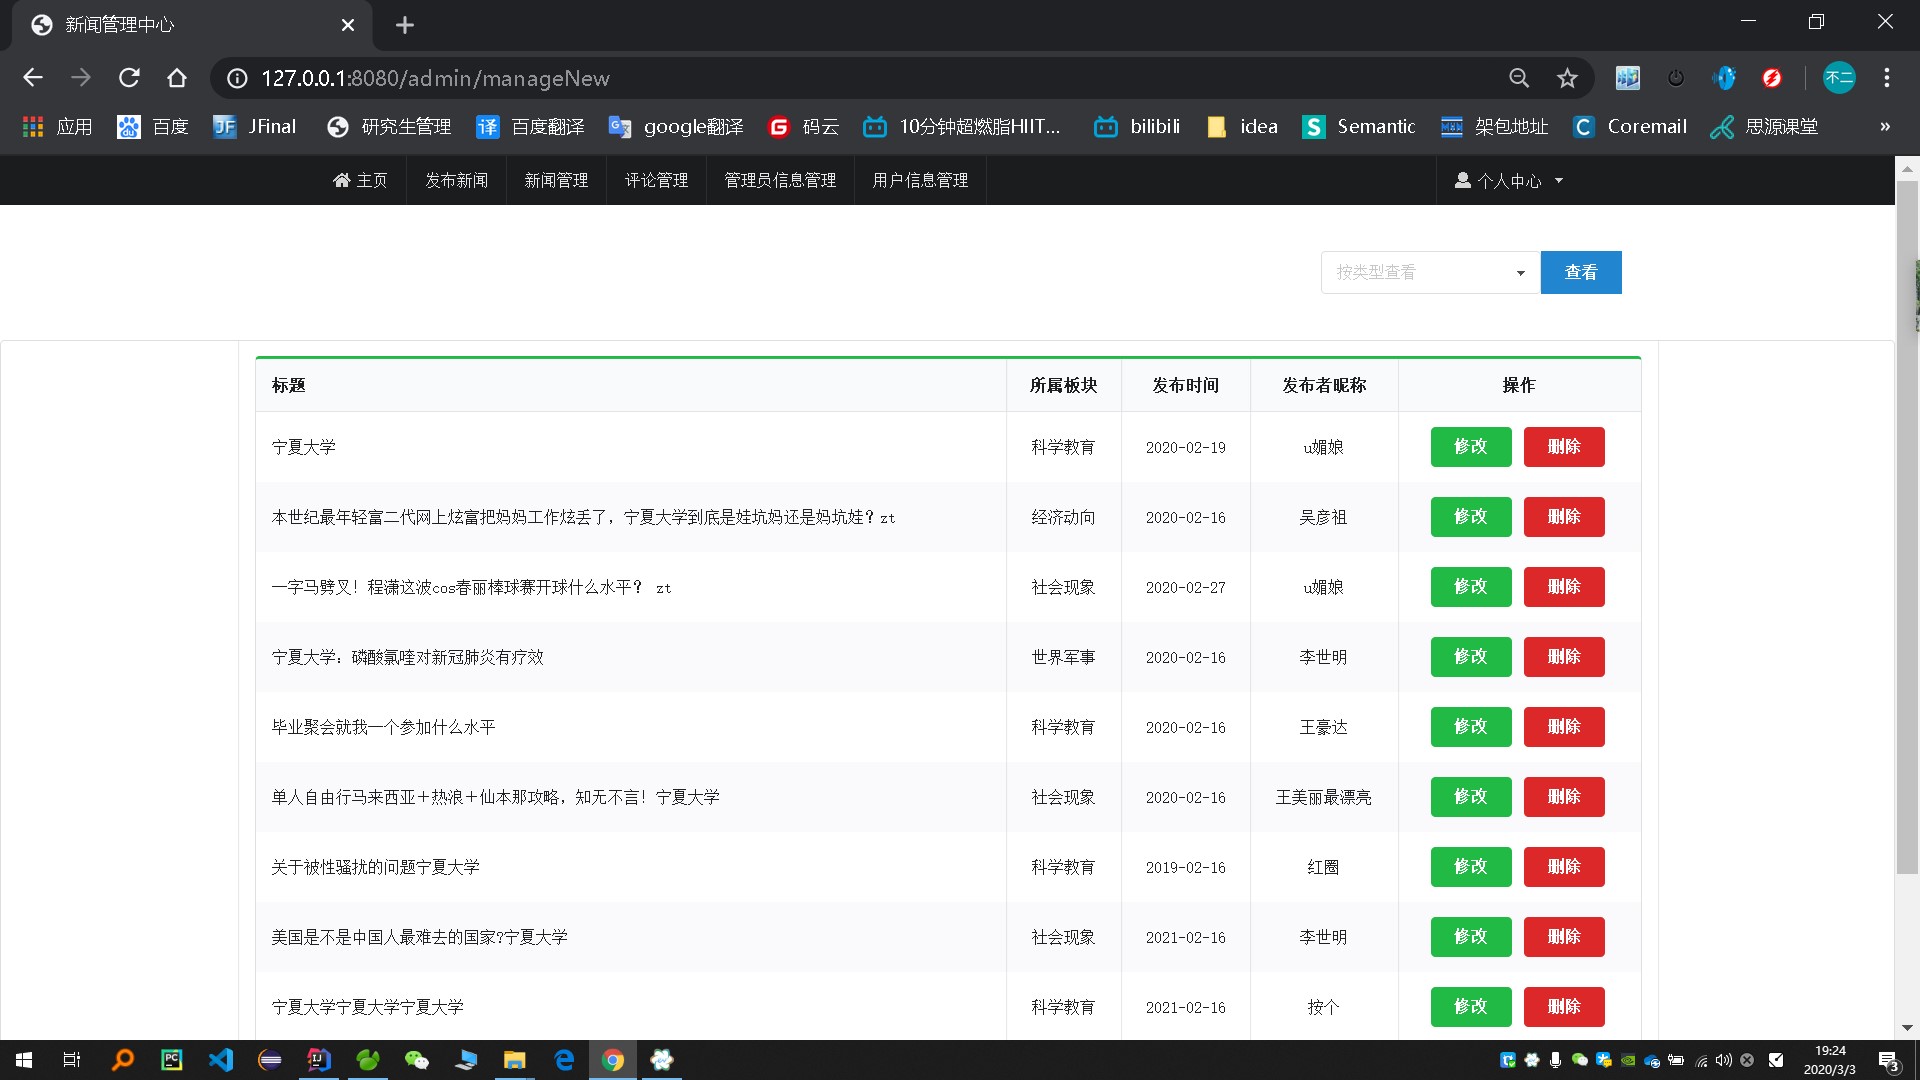This screenshot has width=1920, height=1080.
Task: Go to browser home page icon
Action: (x=177, y=78)
